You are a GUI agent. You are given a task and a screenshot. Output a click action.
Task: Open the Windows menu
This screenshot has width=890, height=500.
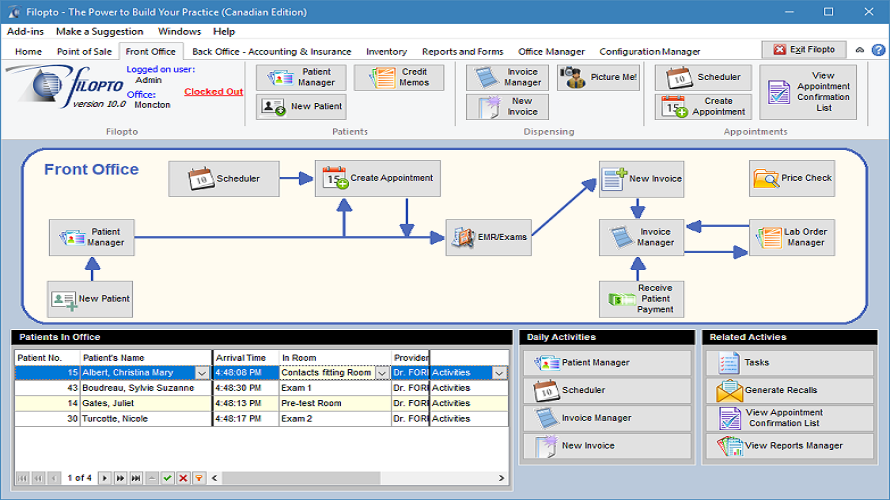point(179,32)
